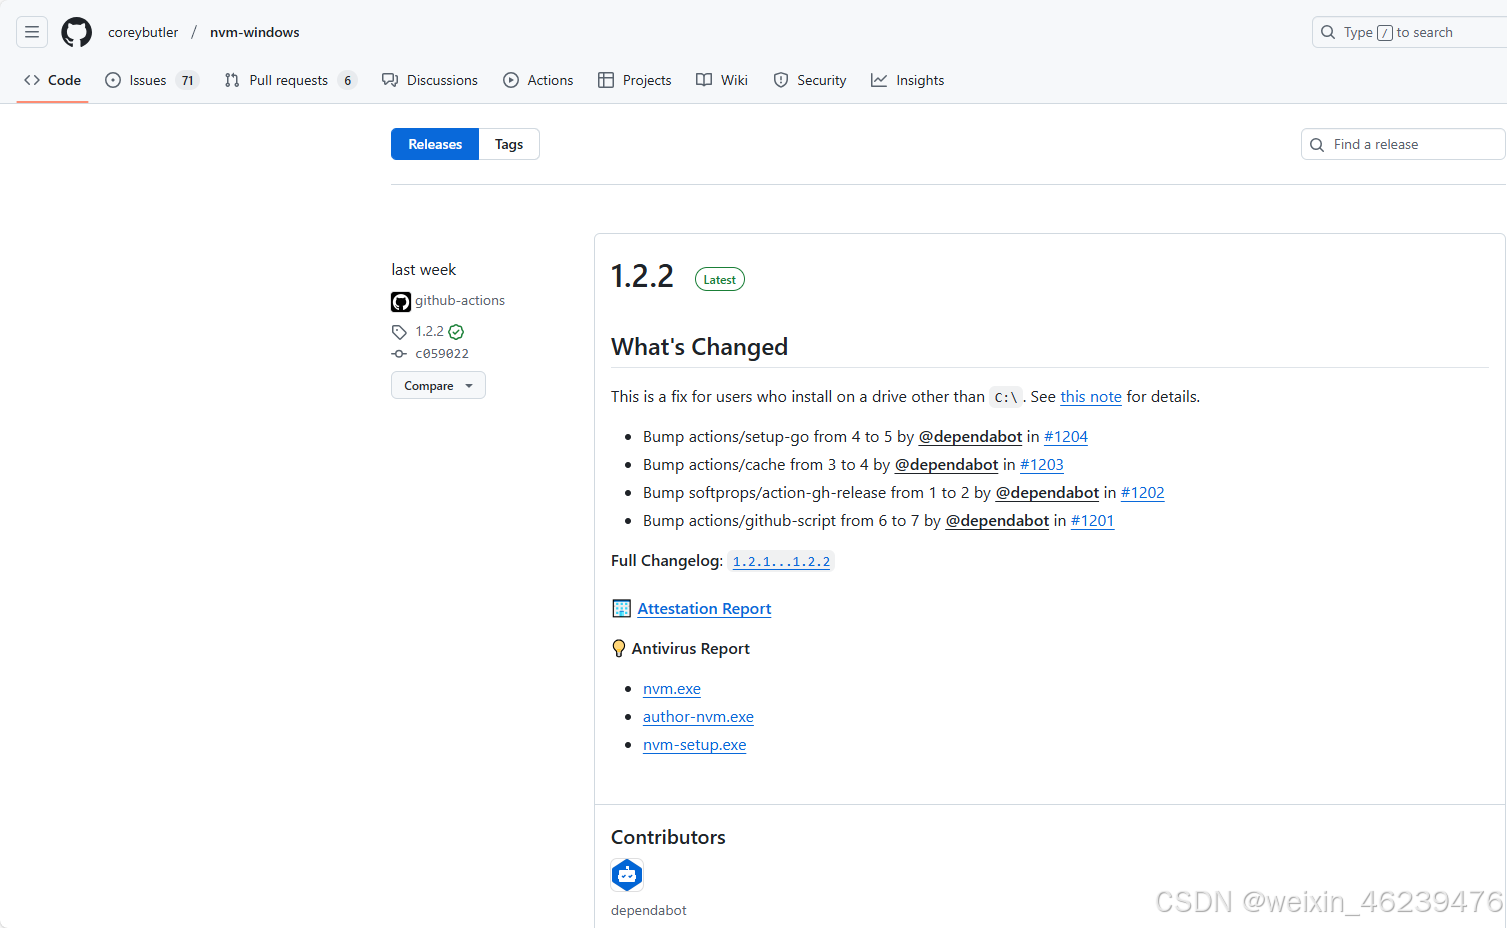Viewport: 1507px width, 928px height.
Task: Open the nvm-windows repository link
Action: 255,32
